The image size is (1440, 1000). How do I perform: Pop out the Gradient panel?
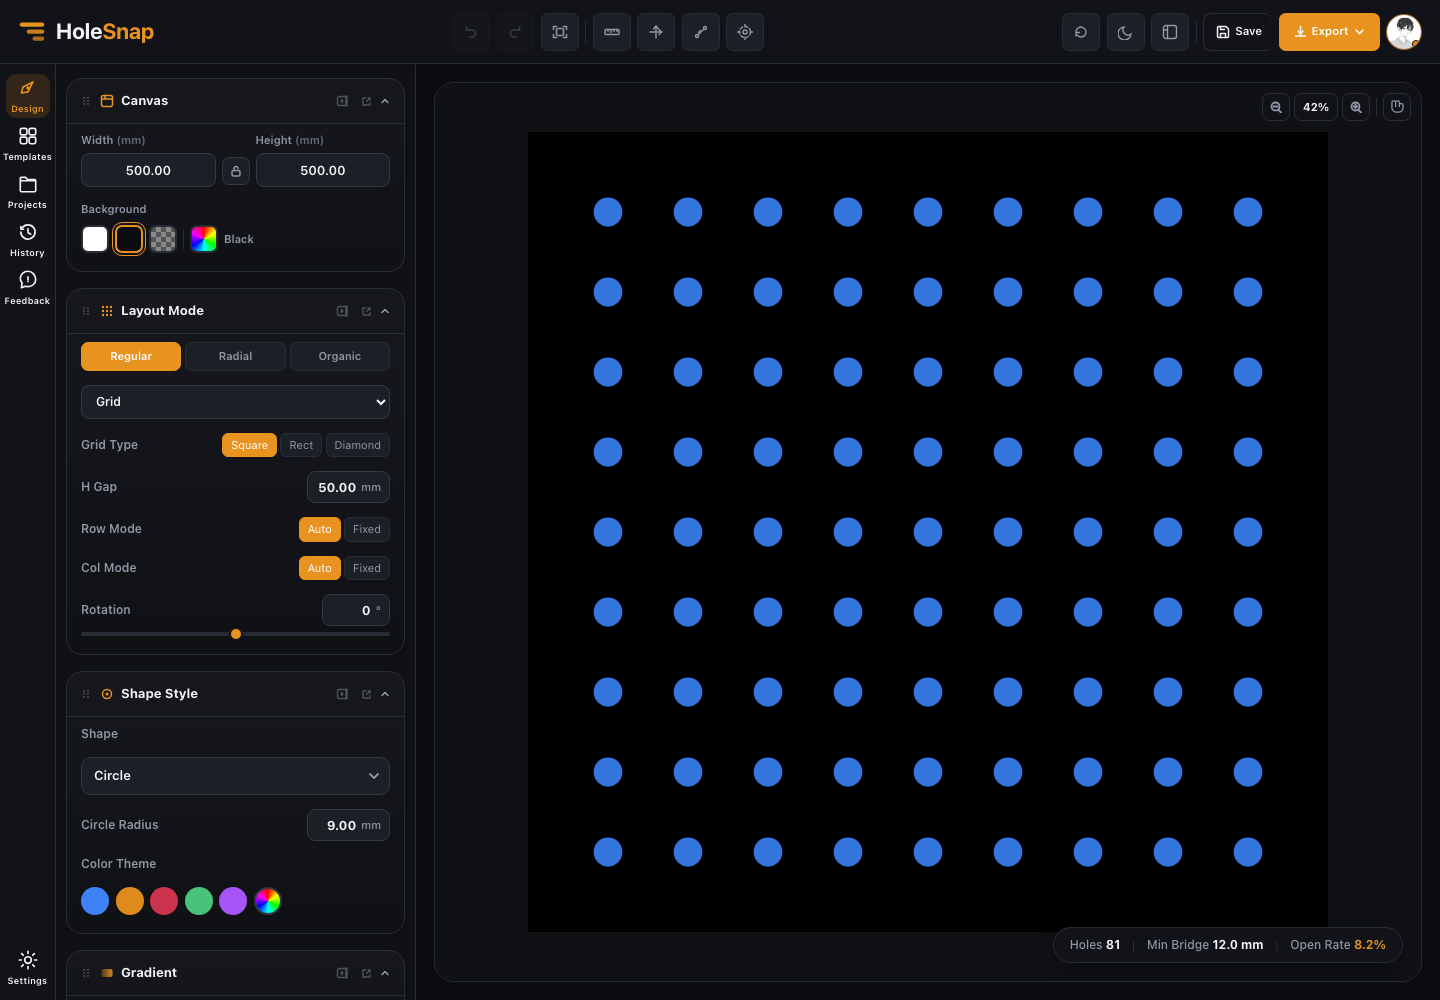click(366, 973)
